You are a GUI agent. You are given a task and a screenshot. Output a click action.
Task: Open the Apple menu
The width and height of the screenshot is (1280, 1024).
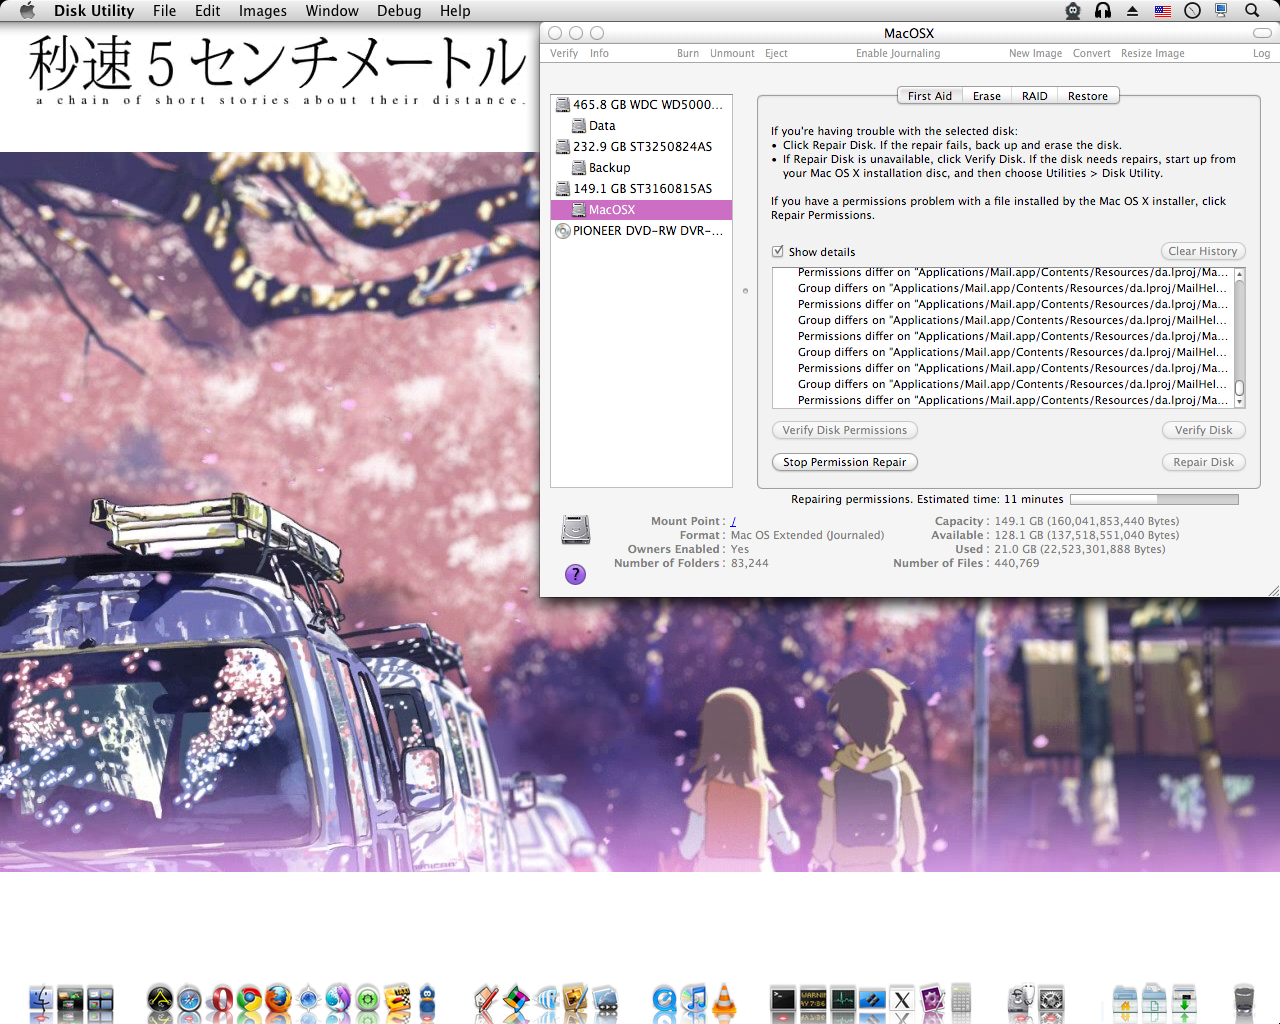tap(27, 10)
